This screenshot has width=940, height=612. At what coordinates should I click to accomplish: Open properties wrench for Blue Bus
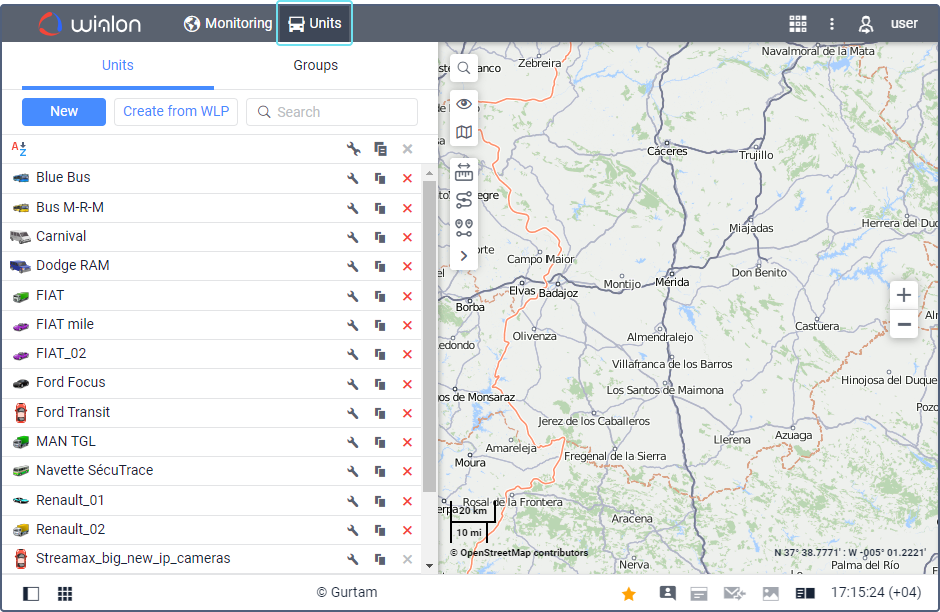click(352, 178)
